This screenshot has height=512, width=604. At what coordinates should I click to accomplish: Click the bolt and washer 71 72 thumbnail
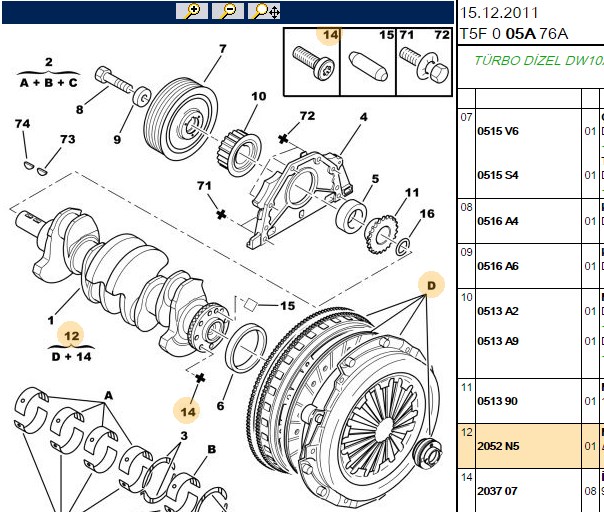[x=424, y=62]
